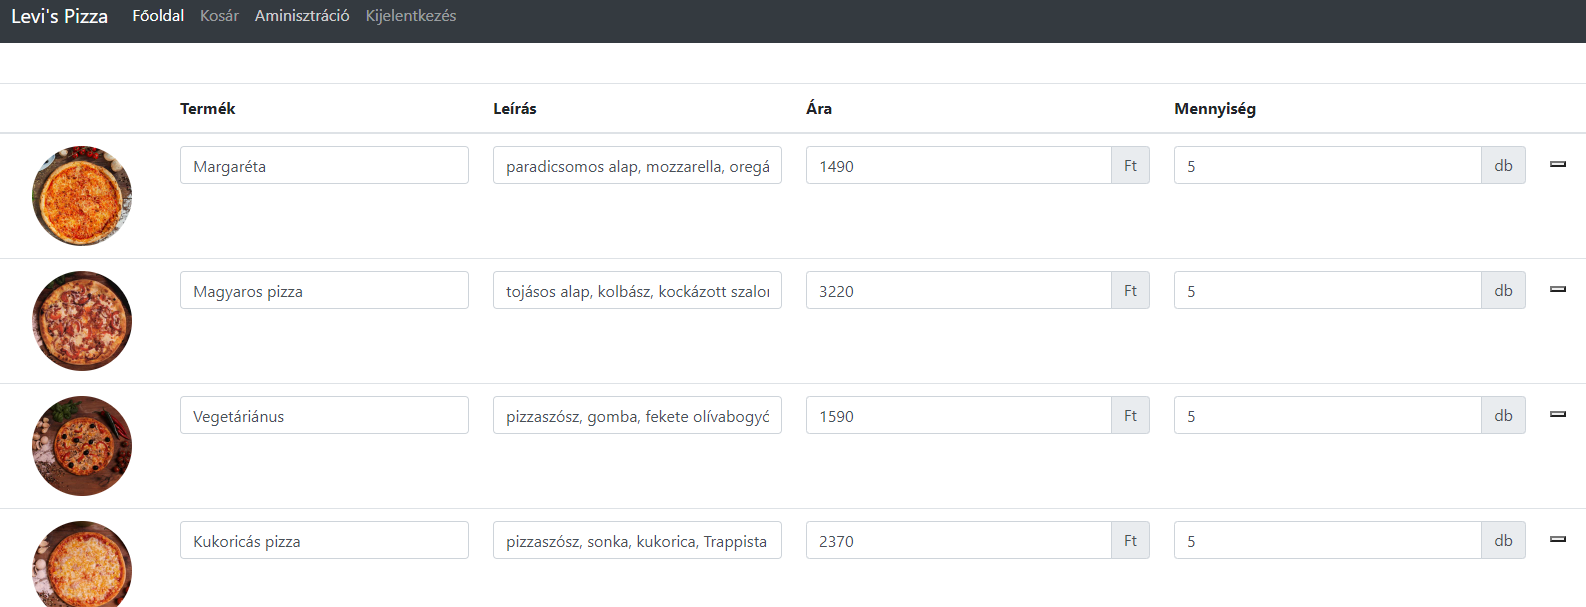Navigate to Főoldal in the navbar
Viewport: 1586px width, 607px height.
coord(157,16)
